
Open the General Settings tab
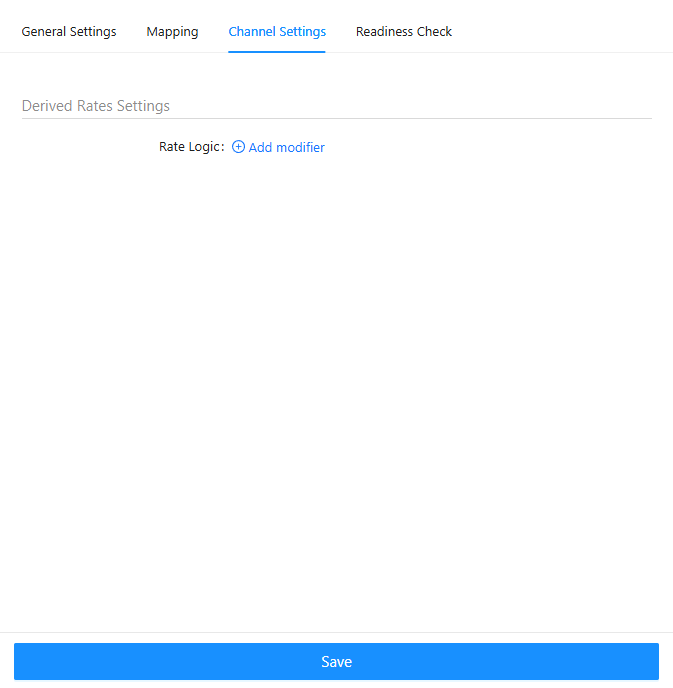click(69, 32)
